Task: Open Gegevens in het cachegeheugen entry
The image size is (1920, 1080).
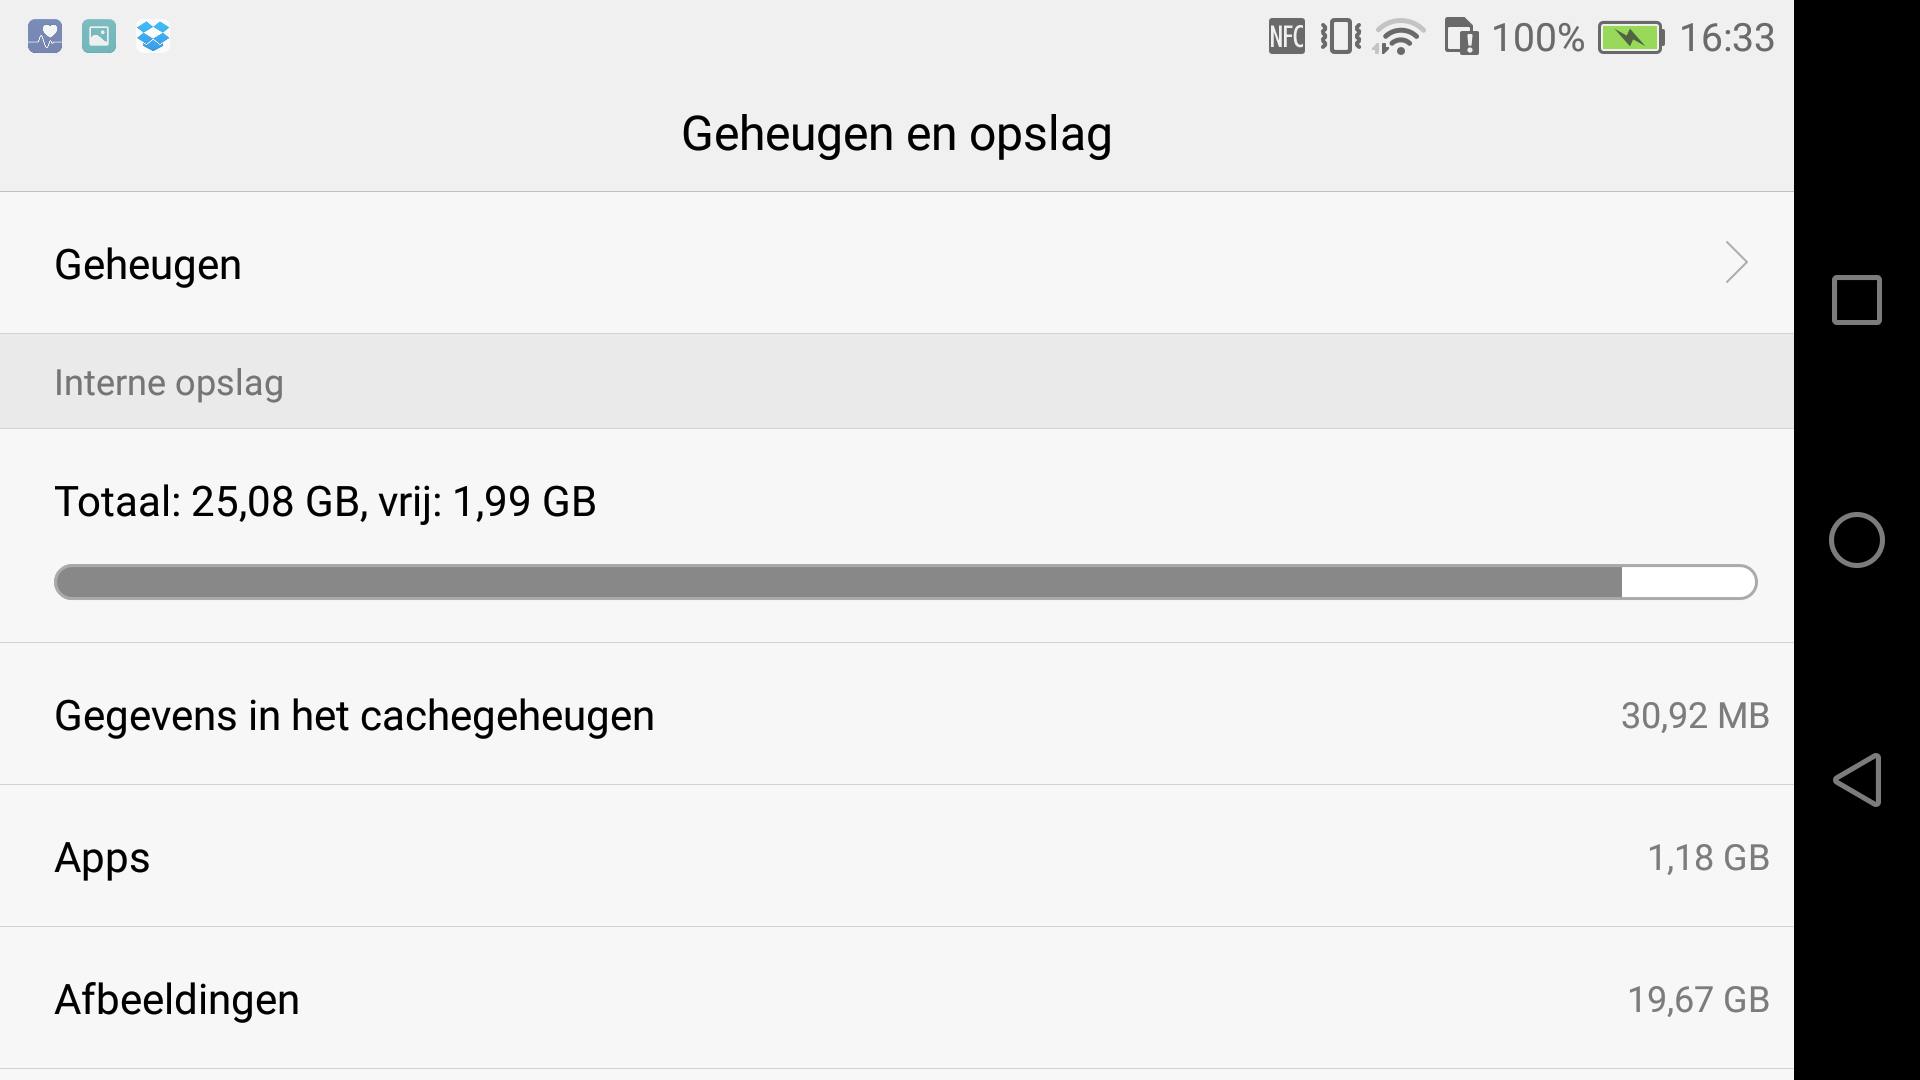Action: pyautogui.click(x=354, y=716)
